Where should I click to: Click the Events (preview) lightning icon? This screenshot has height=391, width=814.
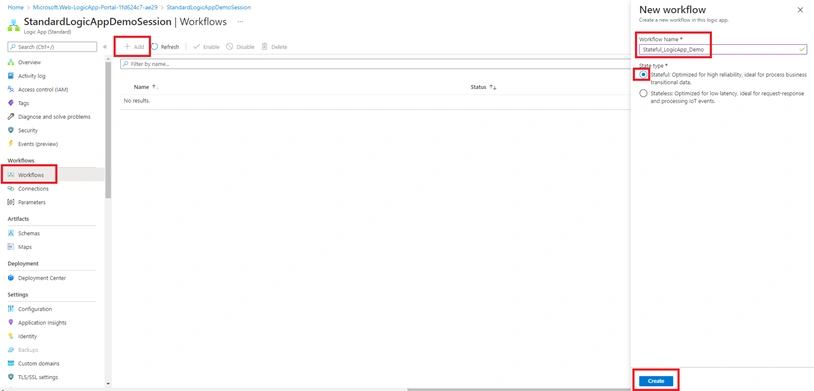[11, 144]
